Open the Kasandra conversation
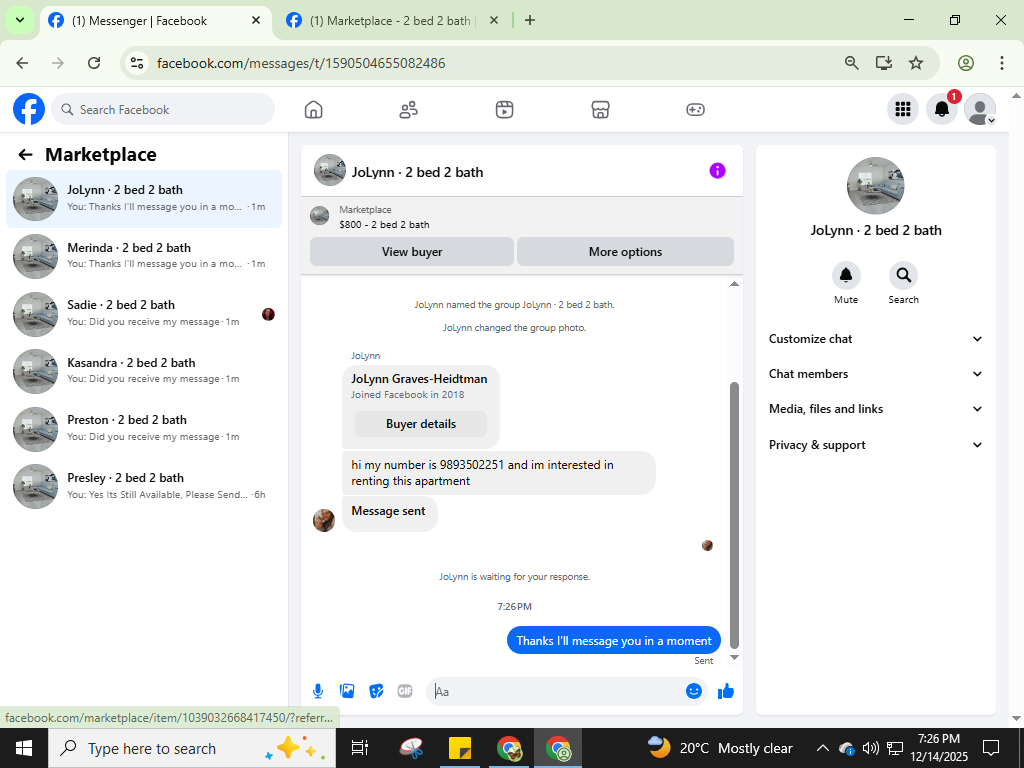The width and height of the screenshot is (1024, 768). 144,371
